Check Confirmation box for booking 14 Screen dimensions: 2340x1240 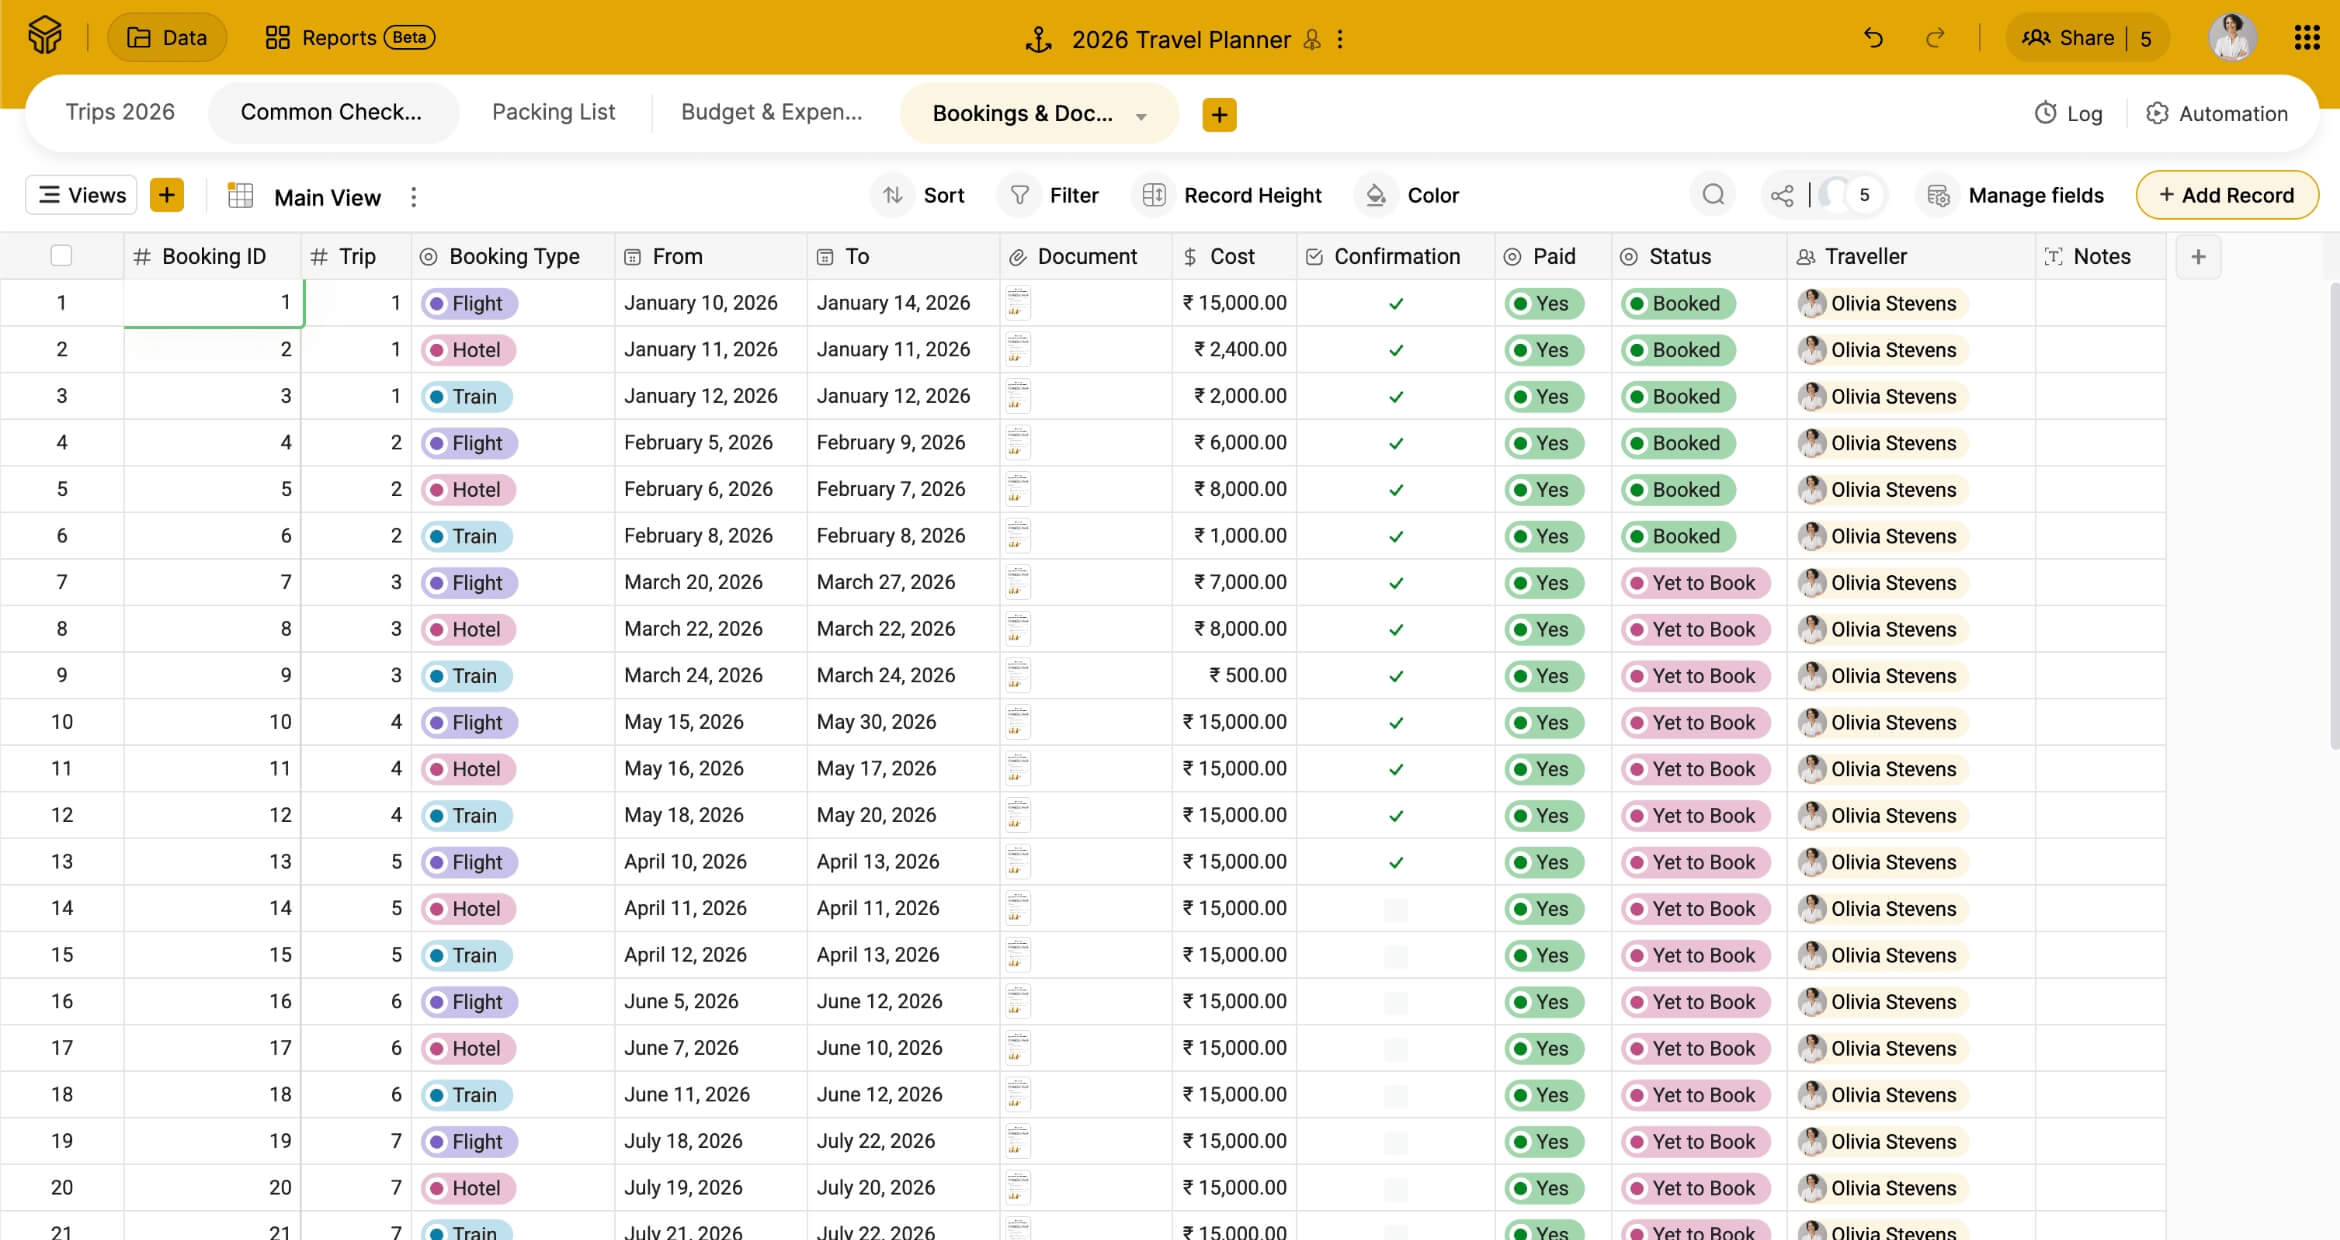click(x=1396, y=909)
